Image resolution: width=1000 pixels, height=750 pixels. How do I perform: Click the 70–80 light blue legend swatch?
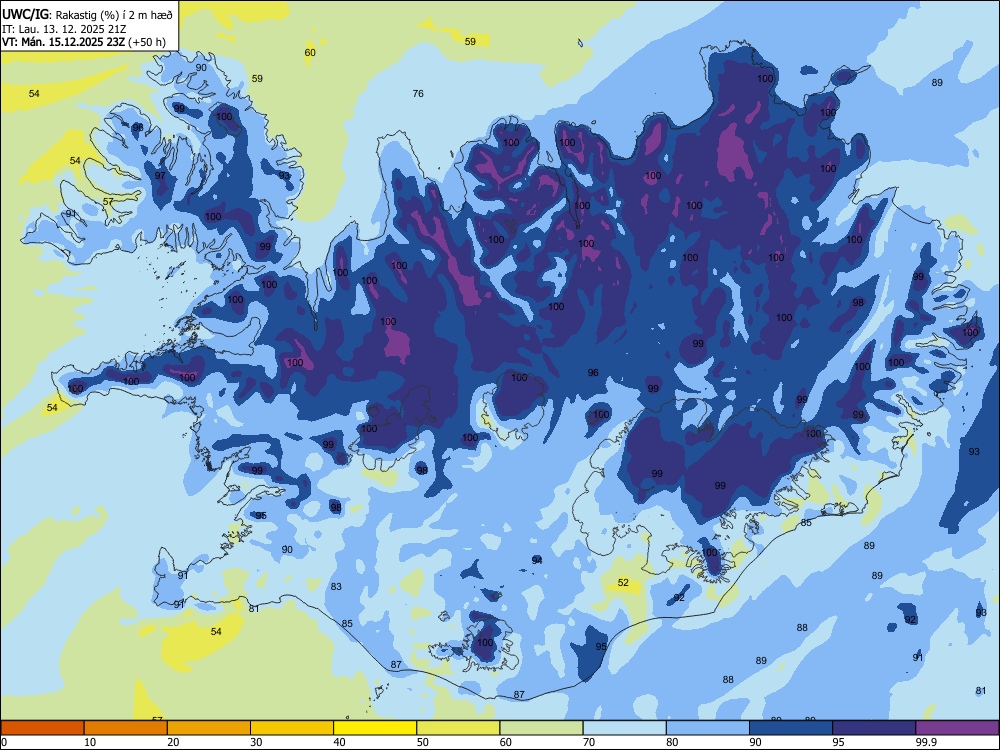click(x=624, y=728)
